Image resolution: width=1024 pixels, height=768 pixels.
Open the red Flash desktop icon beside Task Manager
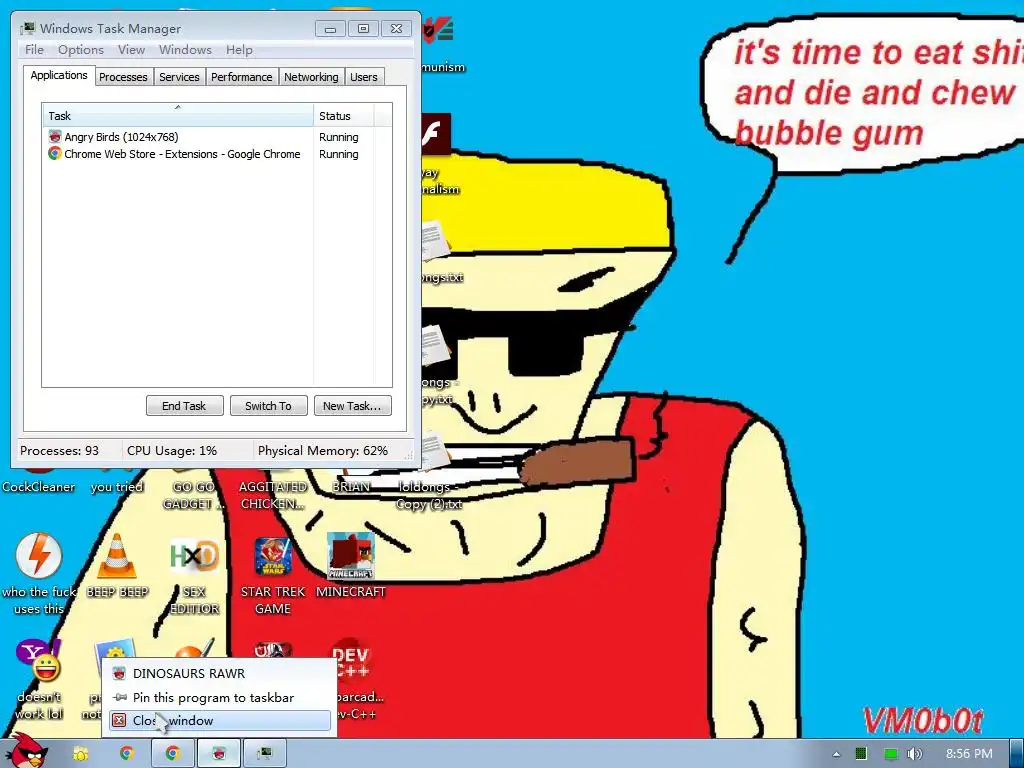(436, 134)
